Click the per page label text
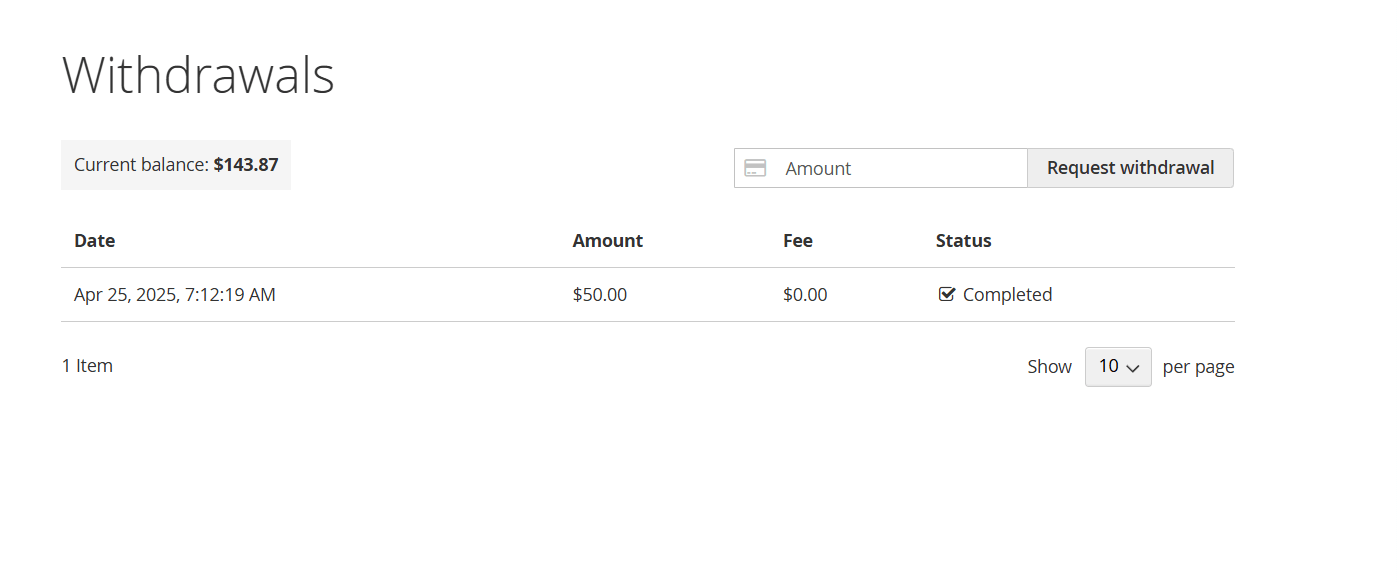 (x=1198, y=367)
